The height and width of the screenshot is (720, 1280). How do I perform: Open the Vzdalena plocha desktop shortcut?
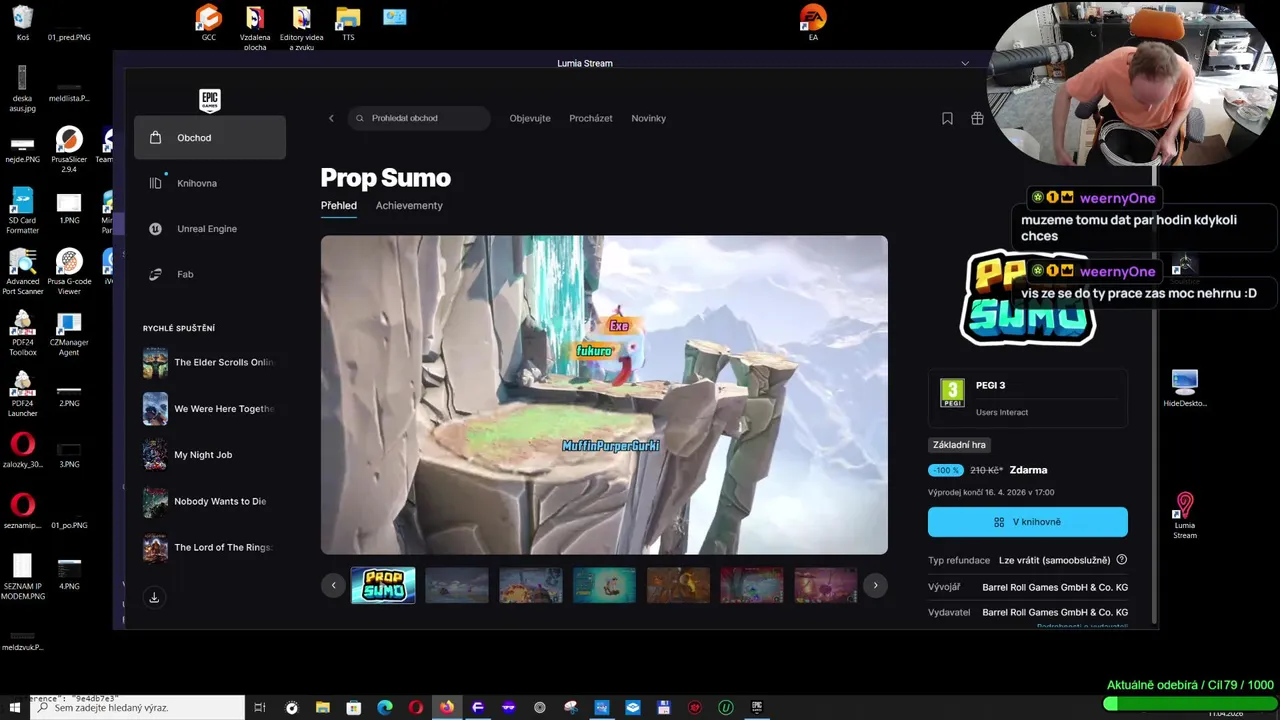pos(255,28)
